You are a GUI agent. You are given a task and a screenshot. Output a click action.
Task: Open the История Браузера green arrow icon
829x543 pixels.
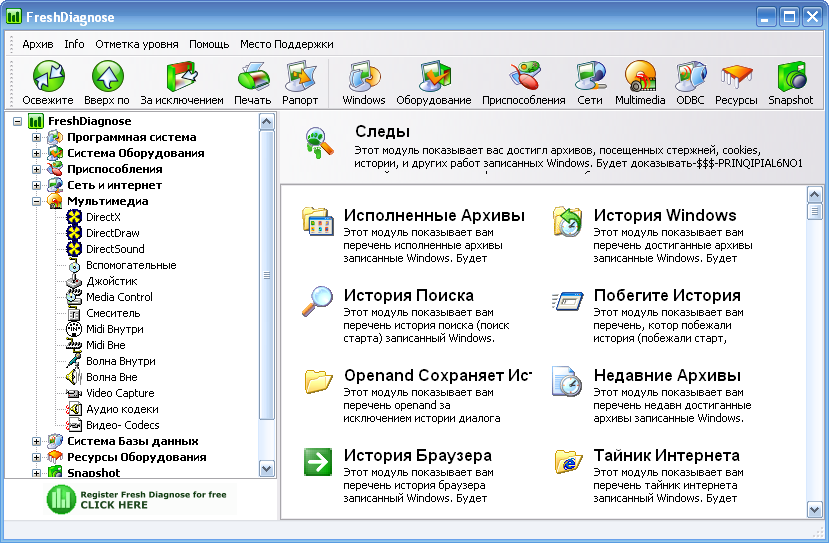[318, 462]
